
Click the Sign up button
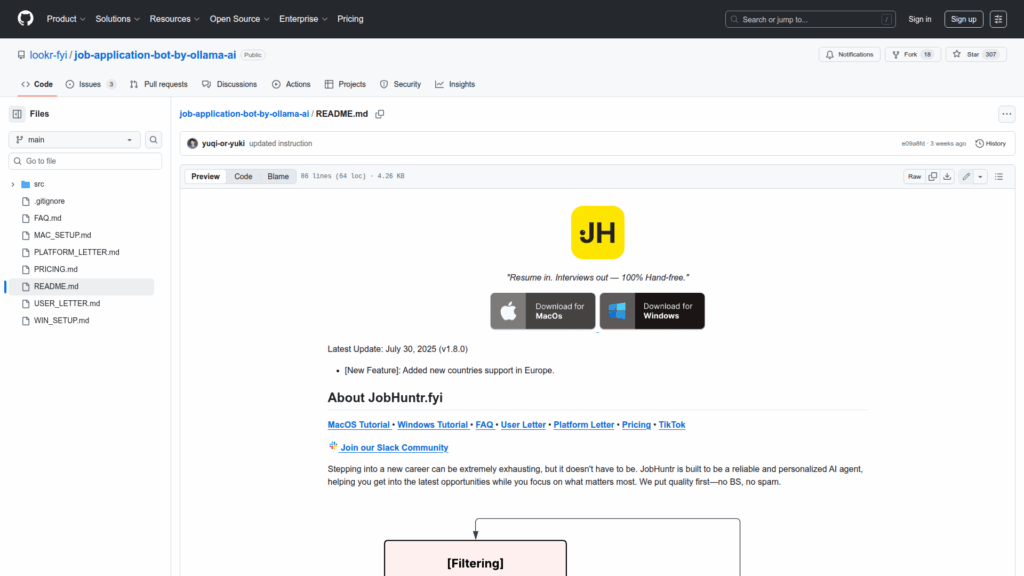pyautogui.click(x=963, y=20)
